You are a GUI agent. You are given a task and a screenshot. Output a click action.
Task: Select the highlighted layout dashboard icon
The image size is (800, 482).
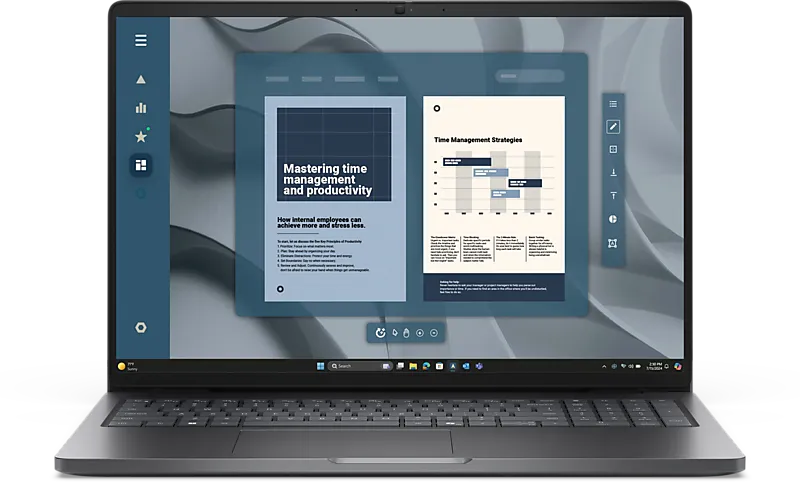click(141, 165)
